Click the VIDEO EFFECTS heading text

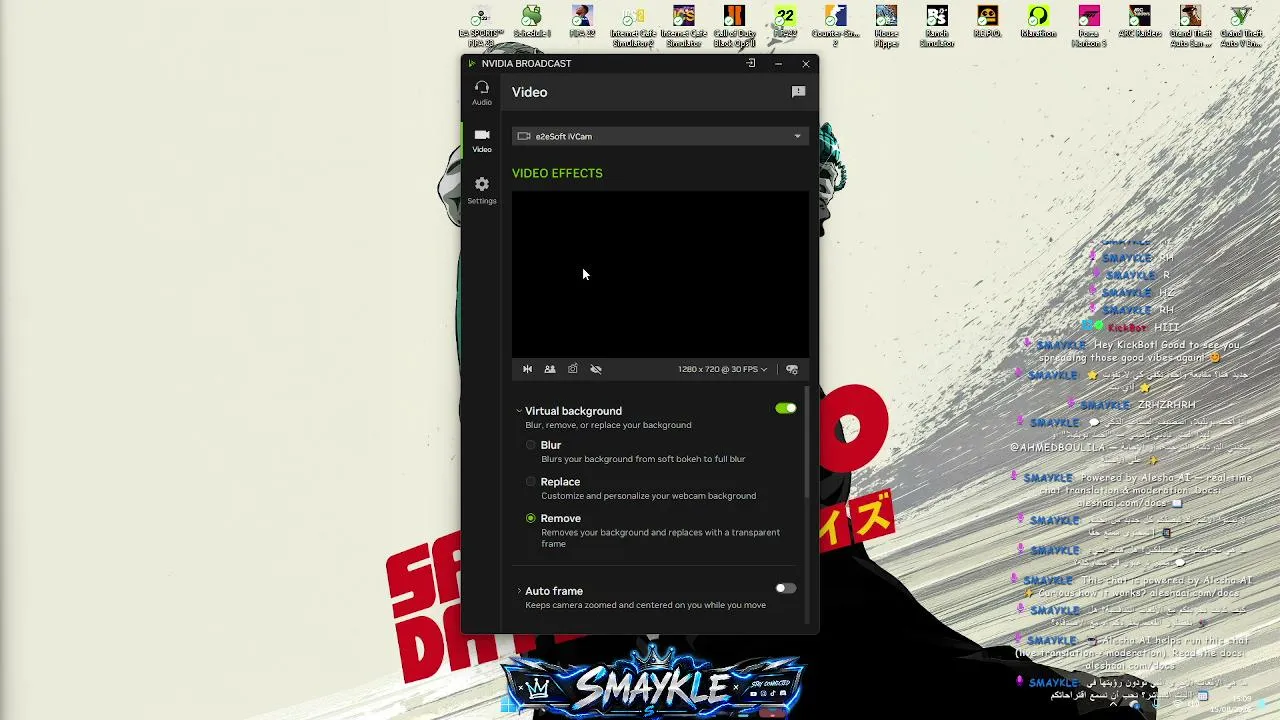(557, 173)
